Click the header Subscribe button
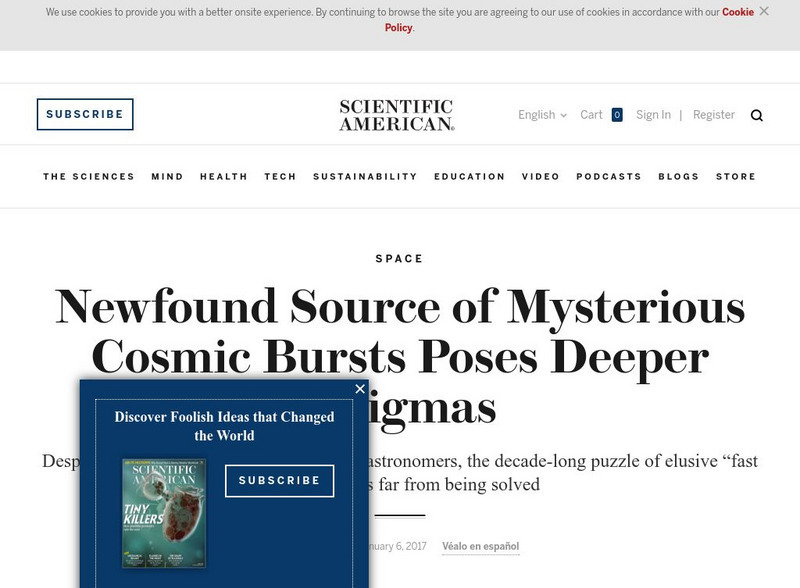Screen dimensions: 800x588 [85, 114]
